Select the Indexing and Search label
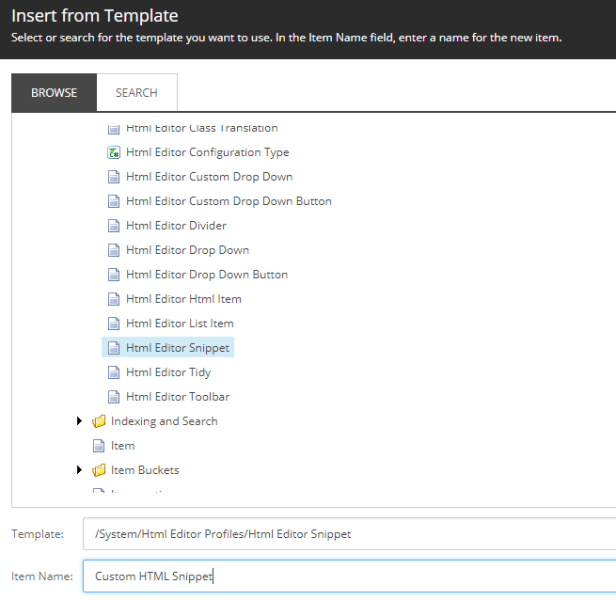Screen dimensions: 616x600 click(x=164, y=421)
